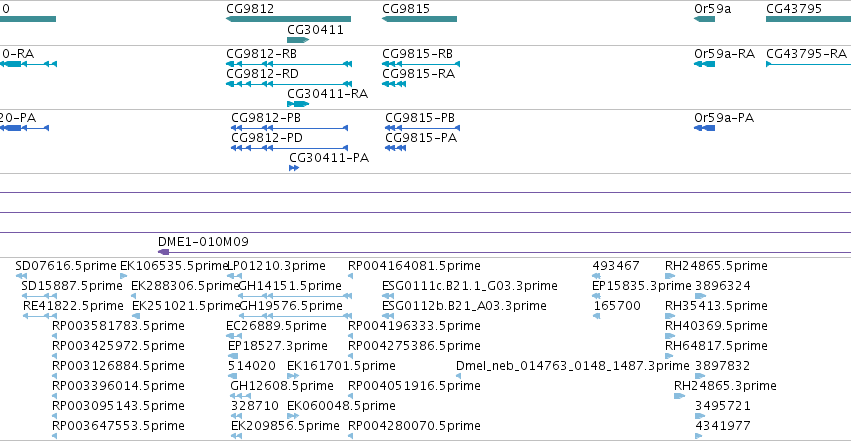Click the EK161701.5prime EST arrow
851x441 pixels.
(293, 376)
